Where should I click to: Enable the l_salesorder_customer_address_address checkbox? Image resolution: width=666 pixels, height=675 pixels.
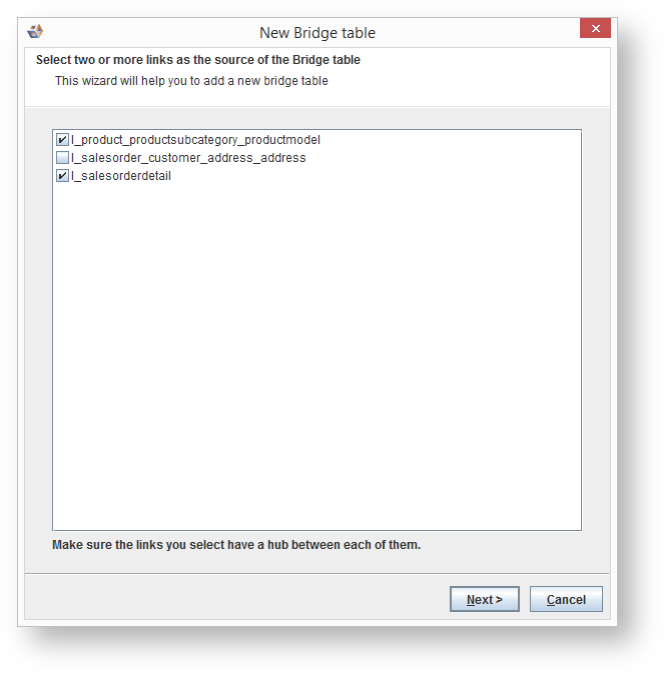coord(63,158)
